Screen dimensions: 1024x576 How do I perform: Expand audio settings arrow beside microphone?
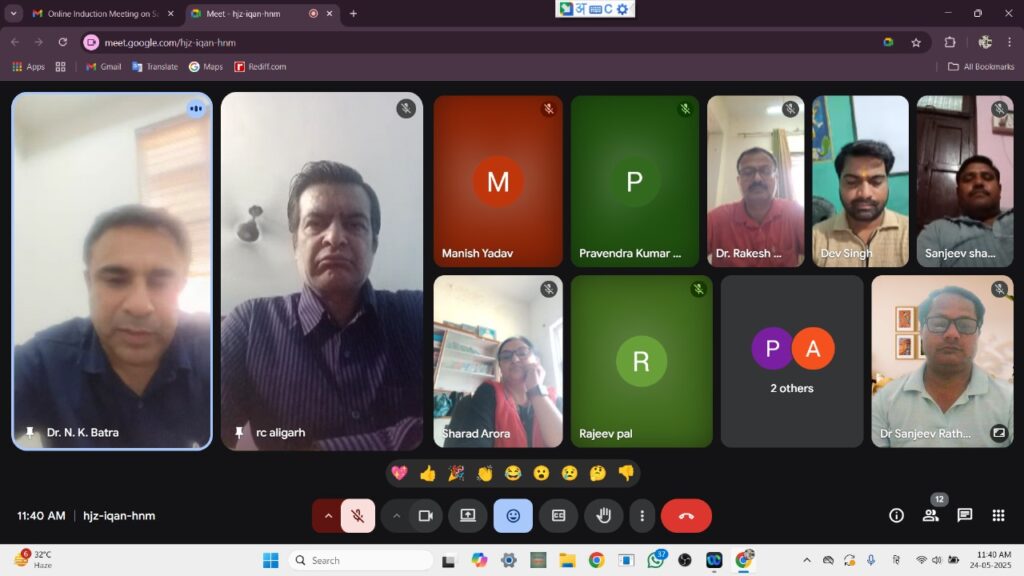pos(327,516)
